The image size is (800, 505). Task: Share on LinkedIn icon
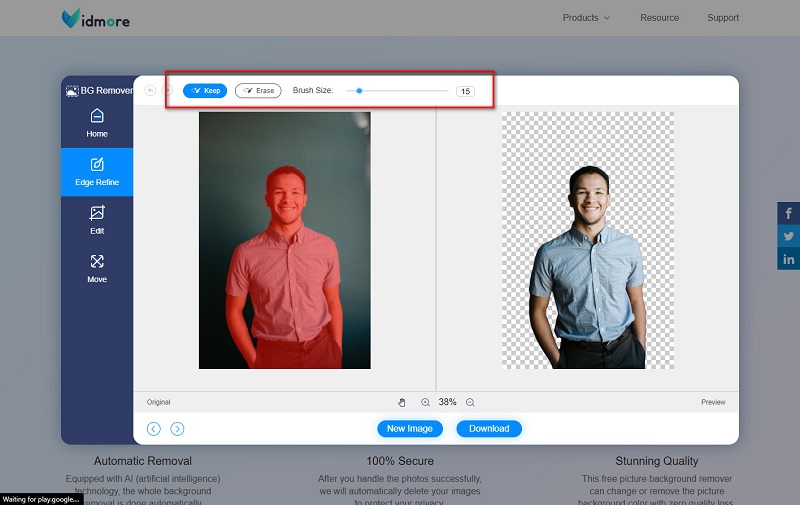(788, 259)
